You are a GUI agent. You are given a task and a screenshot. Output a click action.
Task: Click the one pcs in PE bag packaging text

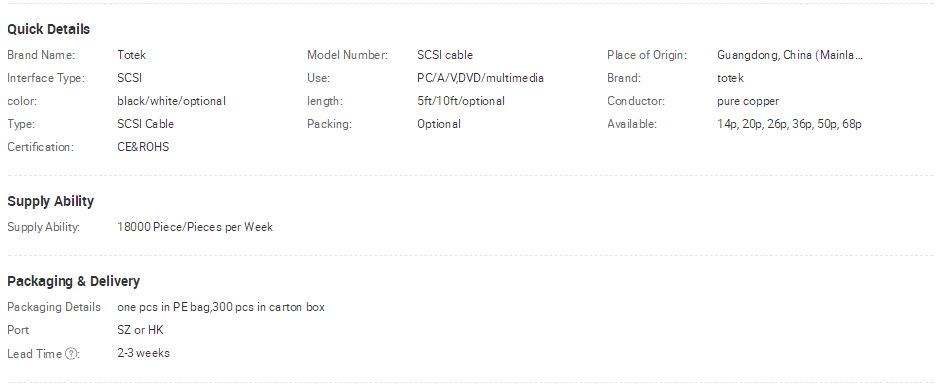click(221, 307)
